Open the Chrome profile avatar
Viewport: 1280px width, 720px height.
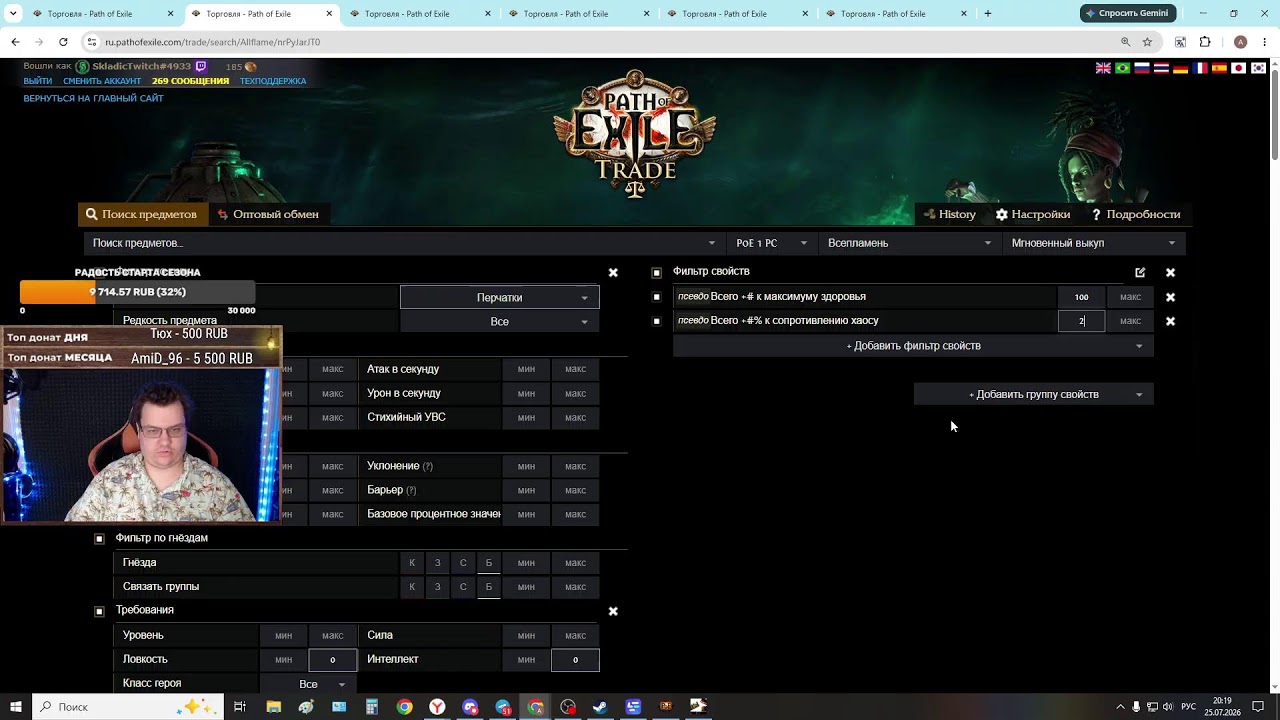click(x=1240, y=42)
